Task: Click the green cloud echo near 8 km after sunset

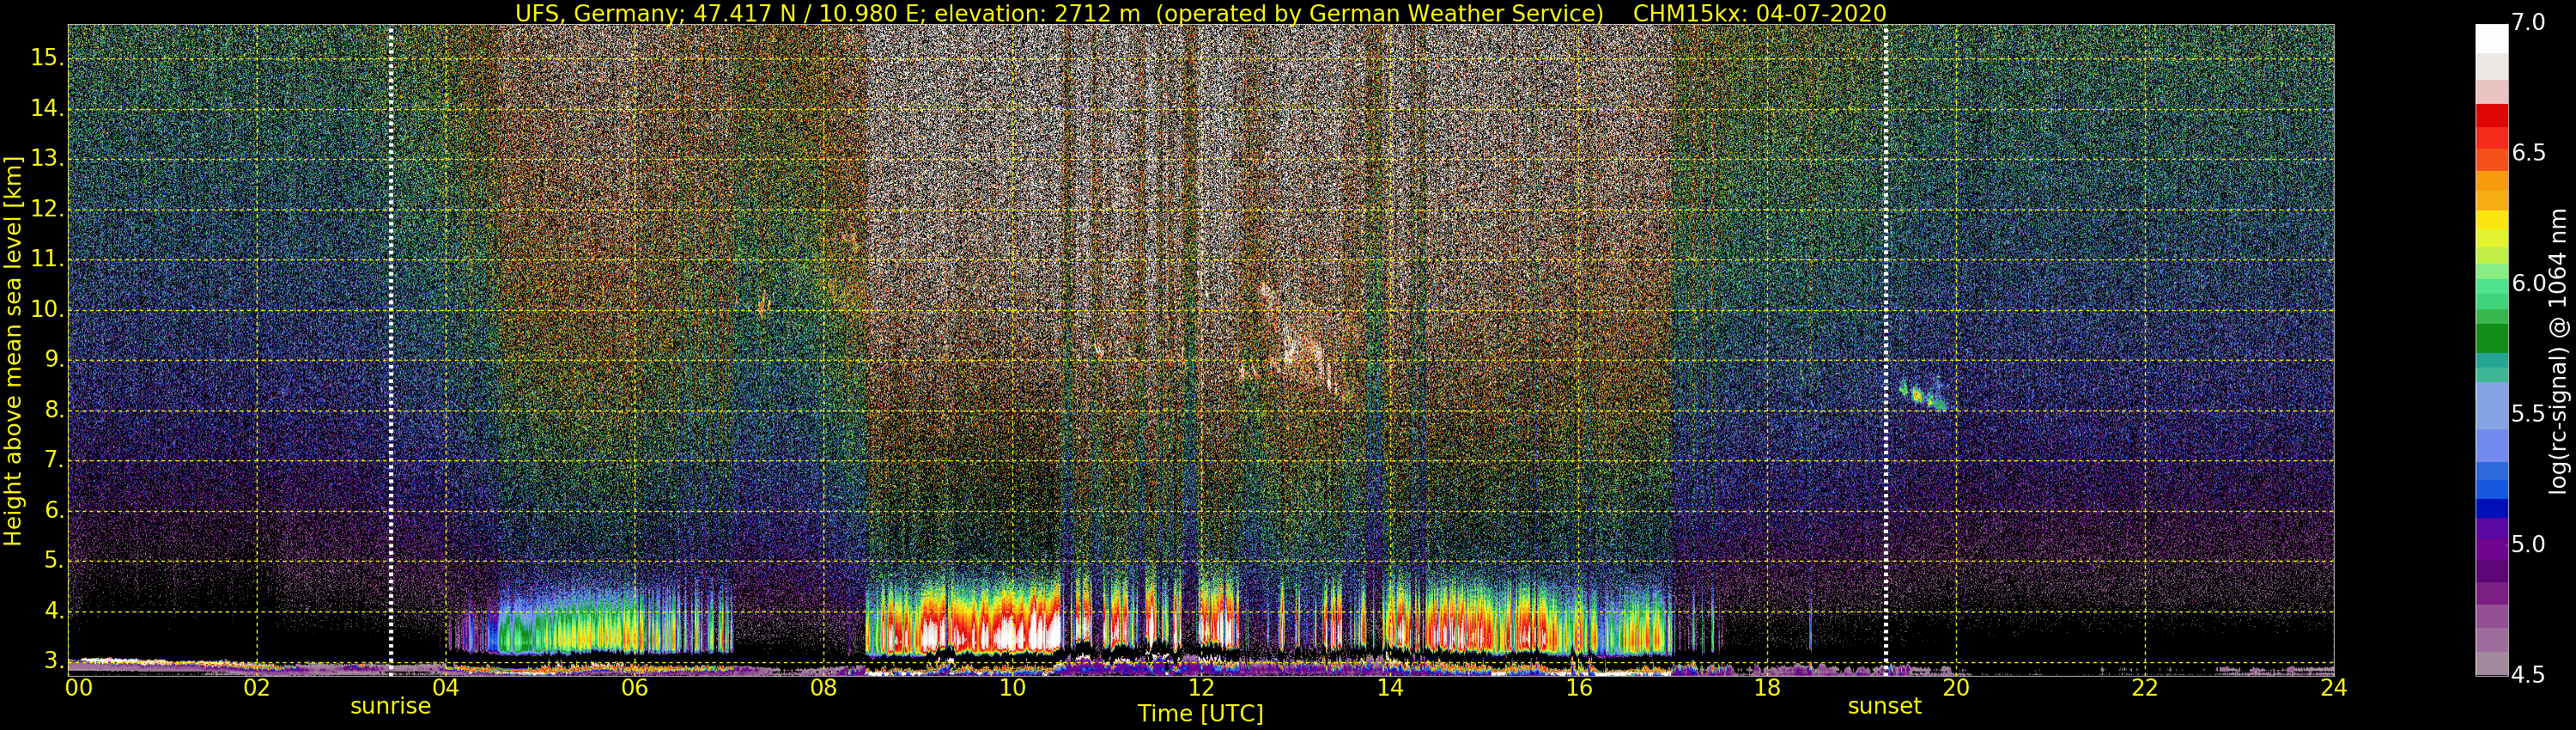Action: [x=1922, y=396]
